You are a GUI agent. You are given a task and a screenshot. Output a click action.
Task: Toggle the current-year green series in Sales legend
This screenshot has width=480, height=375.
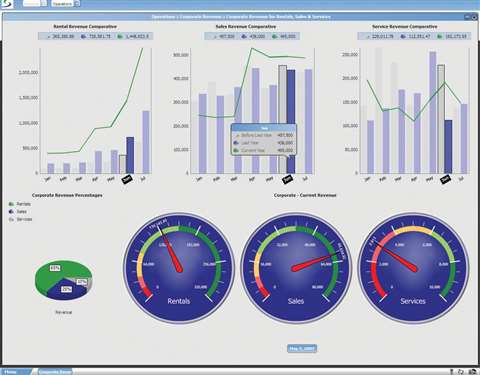[284, 36]
